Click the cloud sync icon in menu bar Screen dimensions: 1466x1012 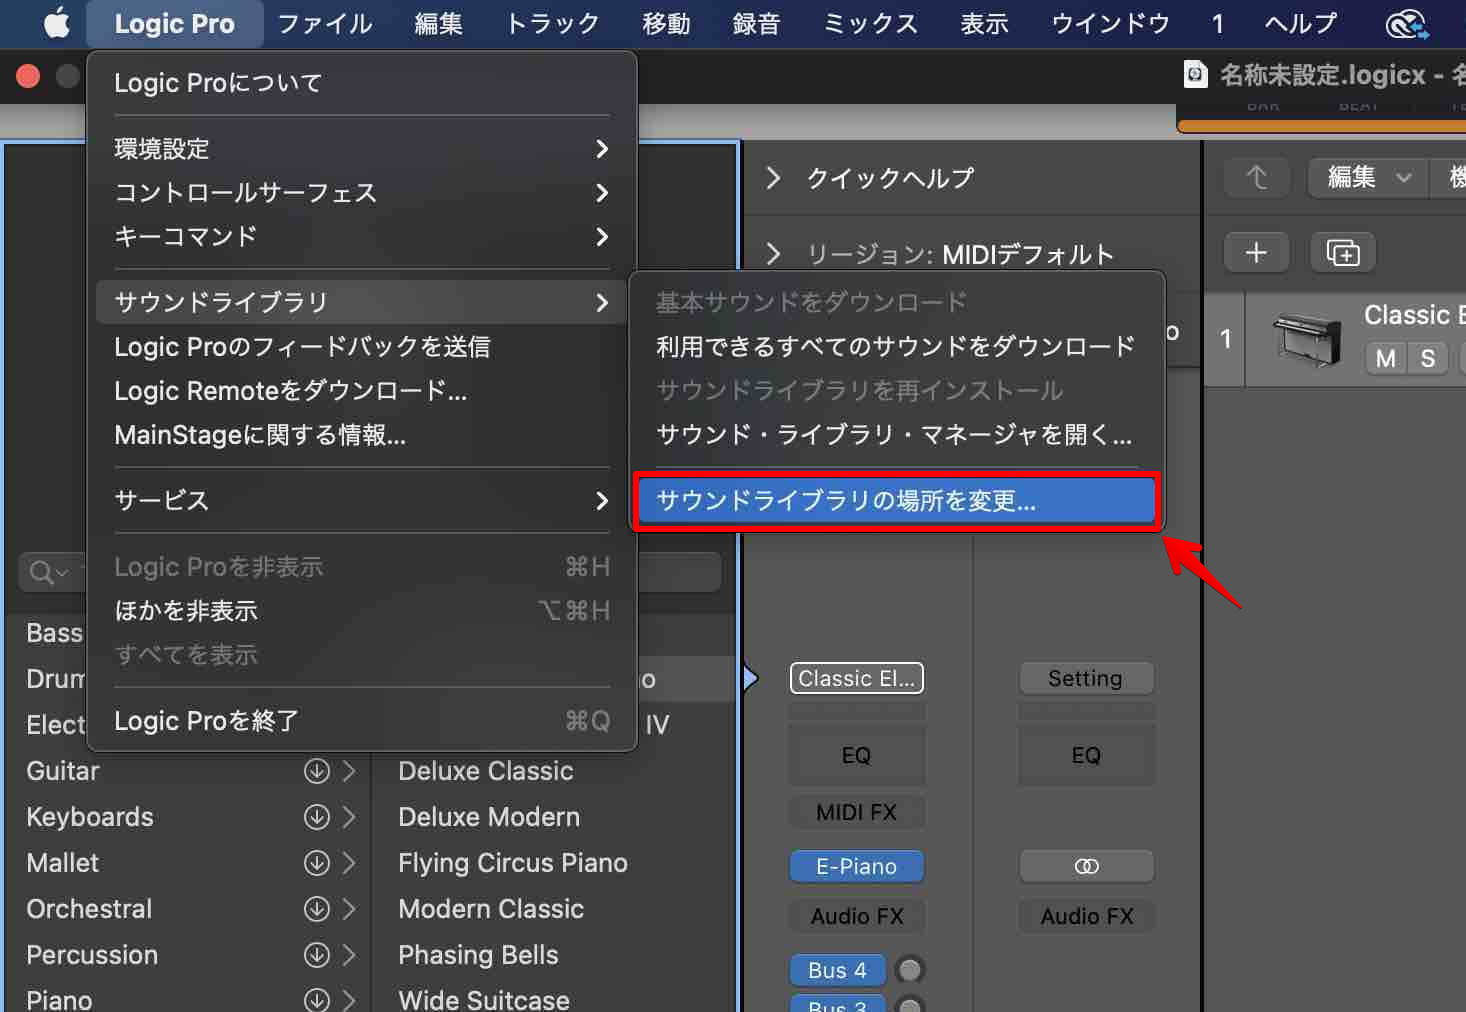1408,23
